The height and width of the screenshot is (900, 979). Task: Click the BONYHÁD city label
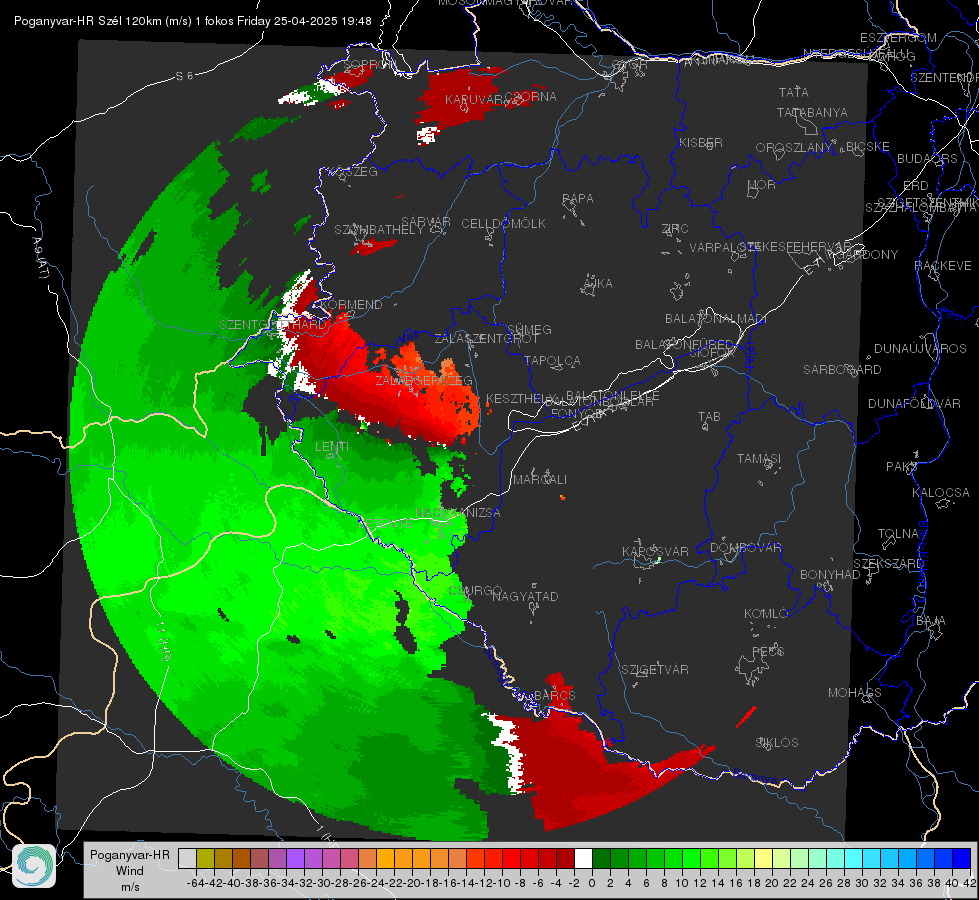830,575
